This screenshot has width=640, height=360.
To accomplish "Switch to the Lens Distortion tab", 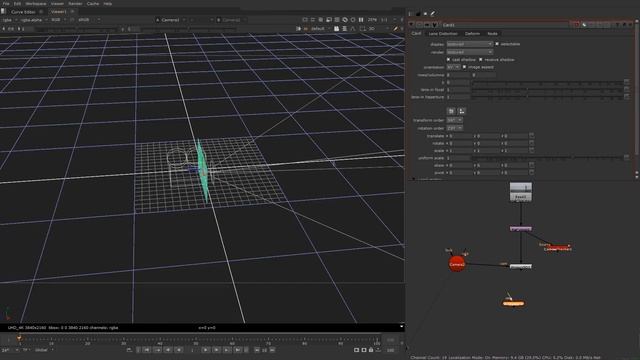I will pos(443,33).
